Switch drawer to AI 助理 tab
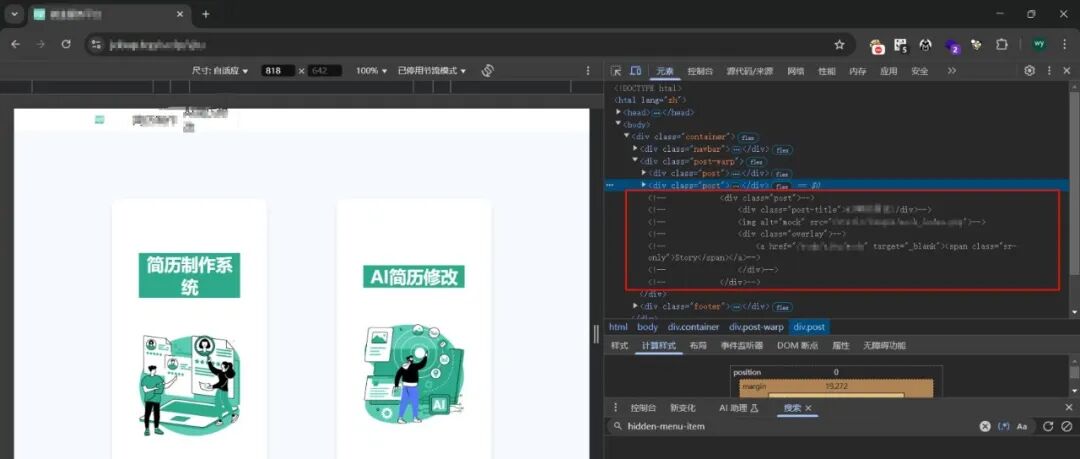The height and width of the screenshot is (459, 1080). [738, 408]
